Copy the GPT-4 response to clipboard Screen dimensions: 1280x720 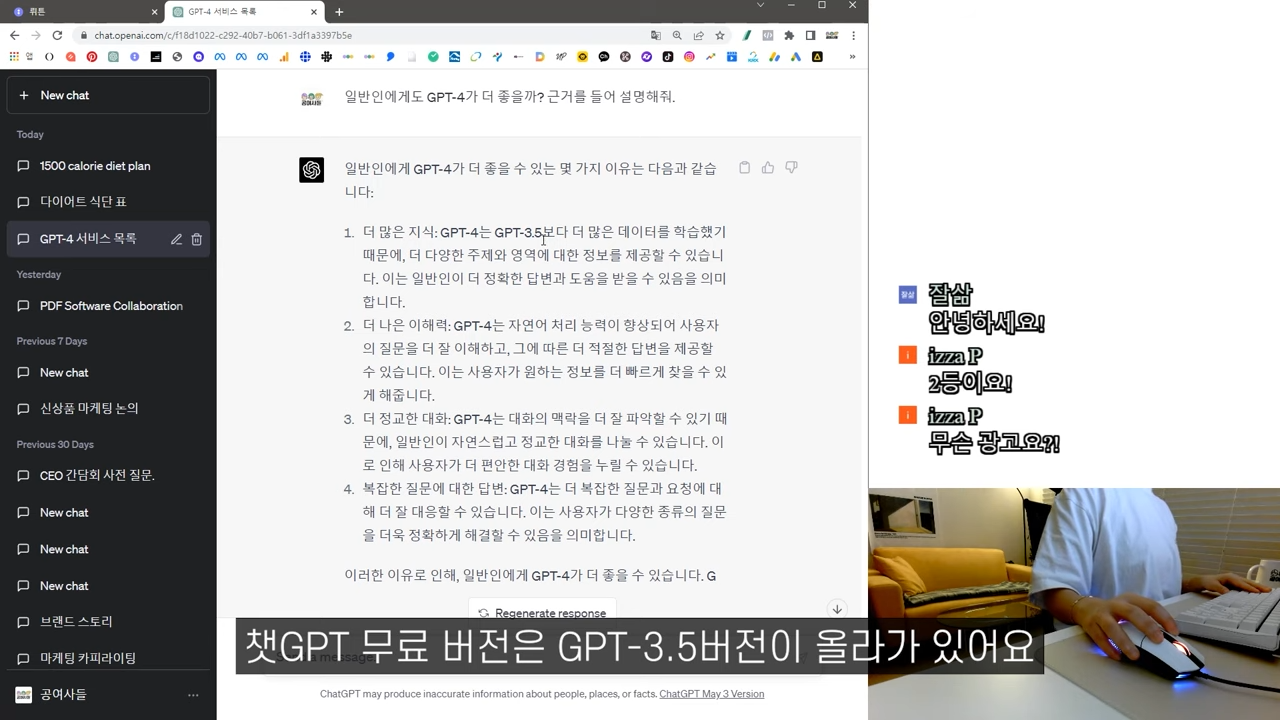pyautogui.click(x=744, y=167)
